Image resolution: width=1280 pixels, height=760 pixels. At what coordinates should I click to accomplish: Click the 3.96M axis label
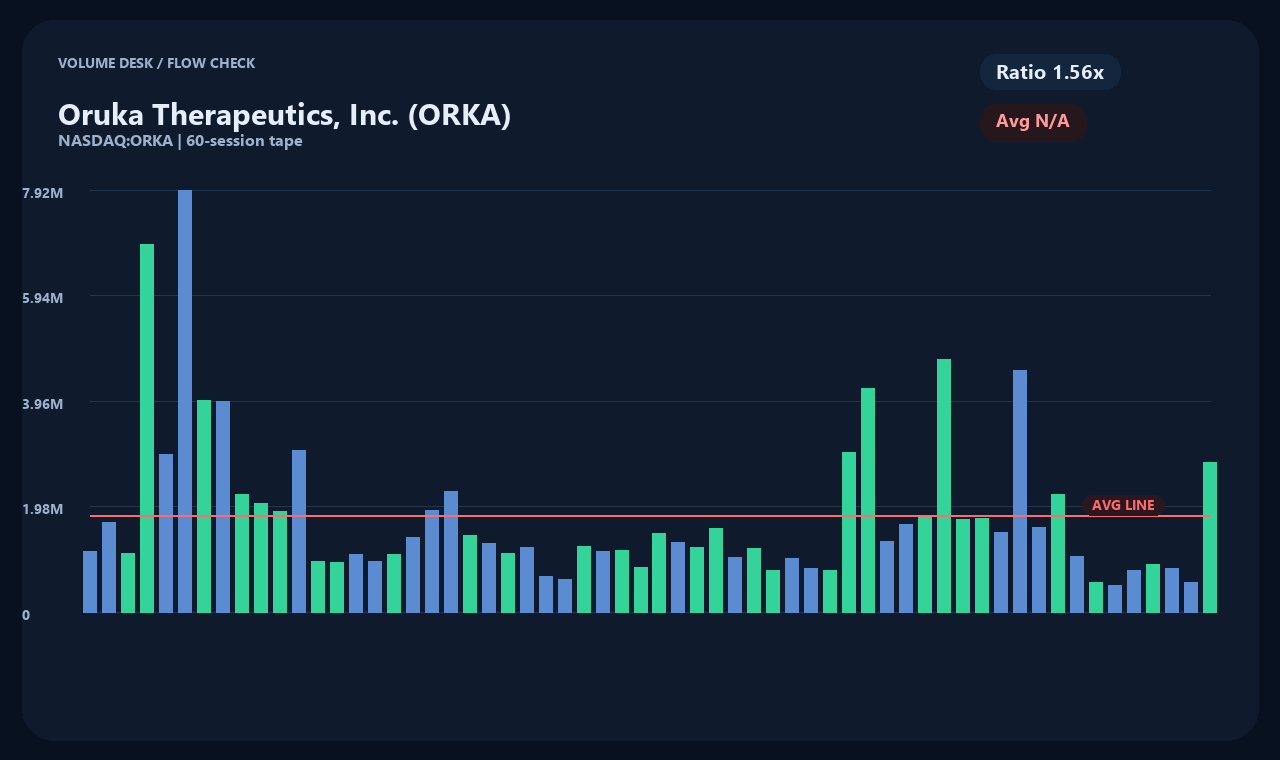point(43,404)
